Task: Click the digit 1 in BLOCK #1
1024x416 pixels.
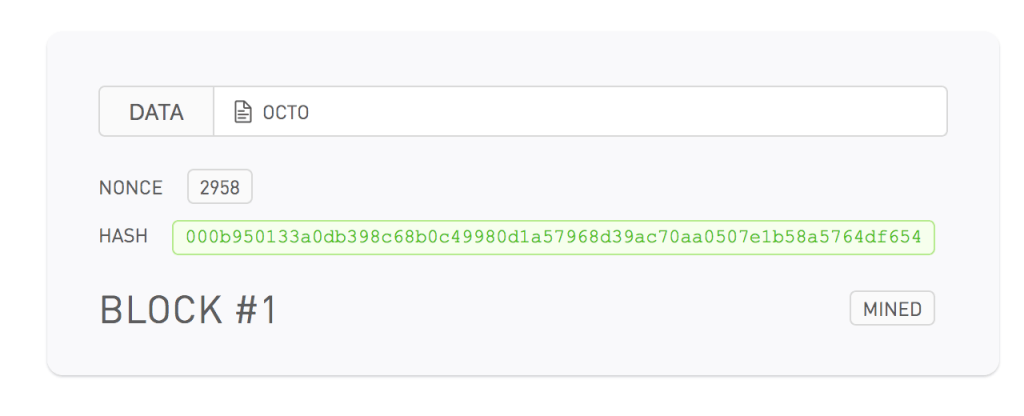Action: tap(267, 311)
